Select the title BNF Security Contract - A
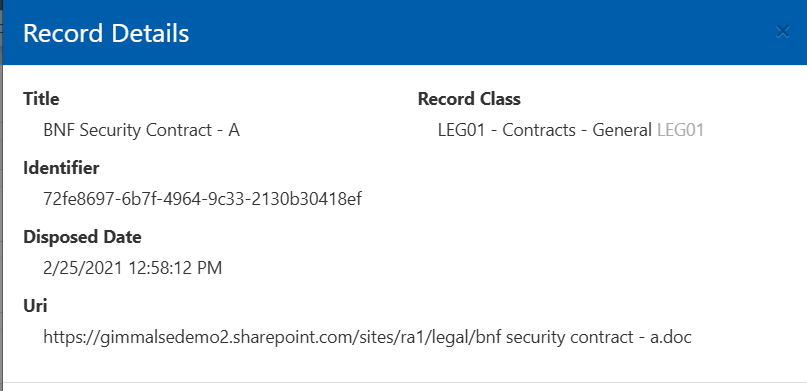The image size is (807, 391). pyautogui.click(x=142, y=130)
